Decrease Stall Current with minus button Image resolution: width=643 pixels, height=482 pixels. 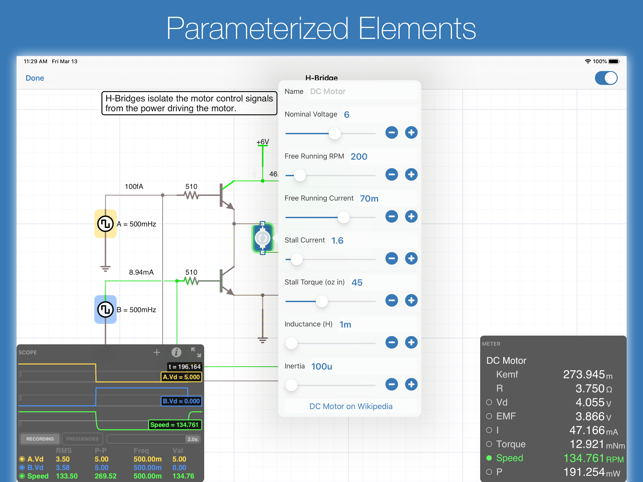click(x=392, y=258)
